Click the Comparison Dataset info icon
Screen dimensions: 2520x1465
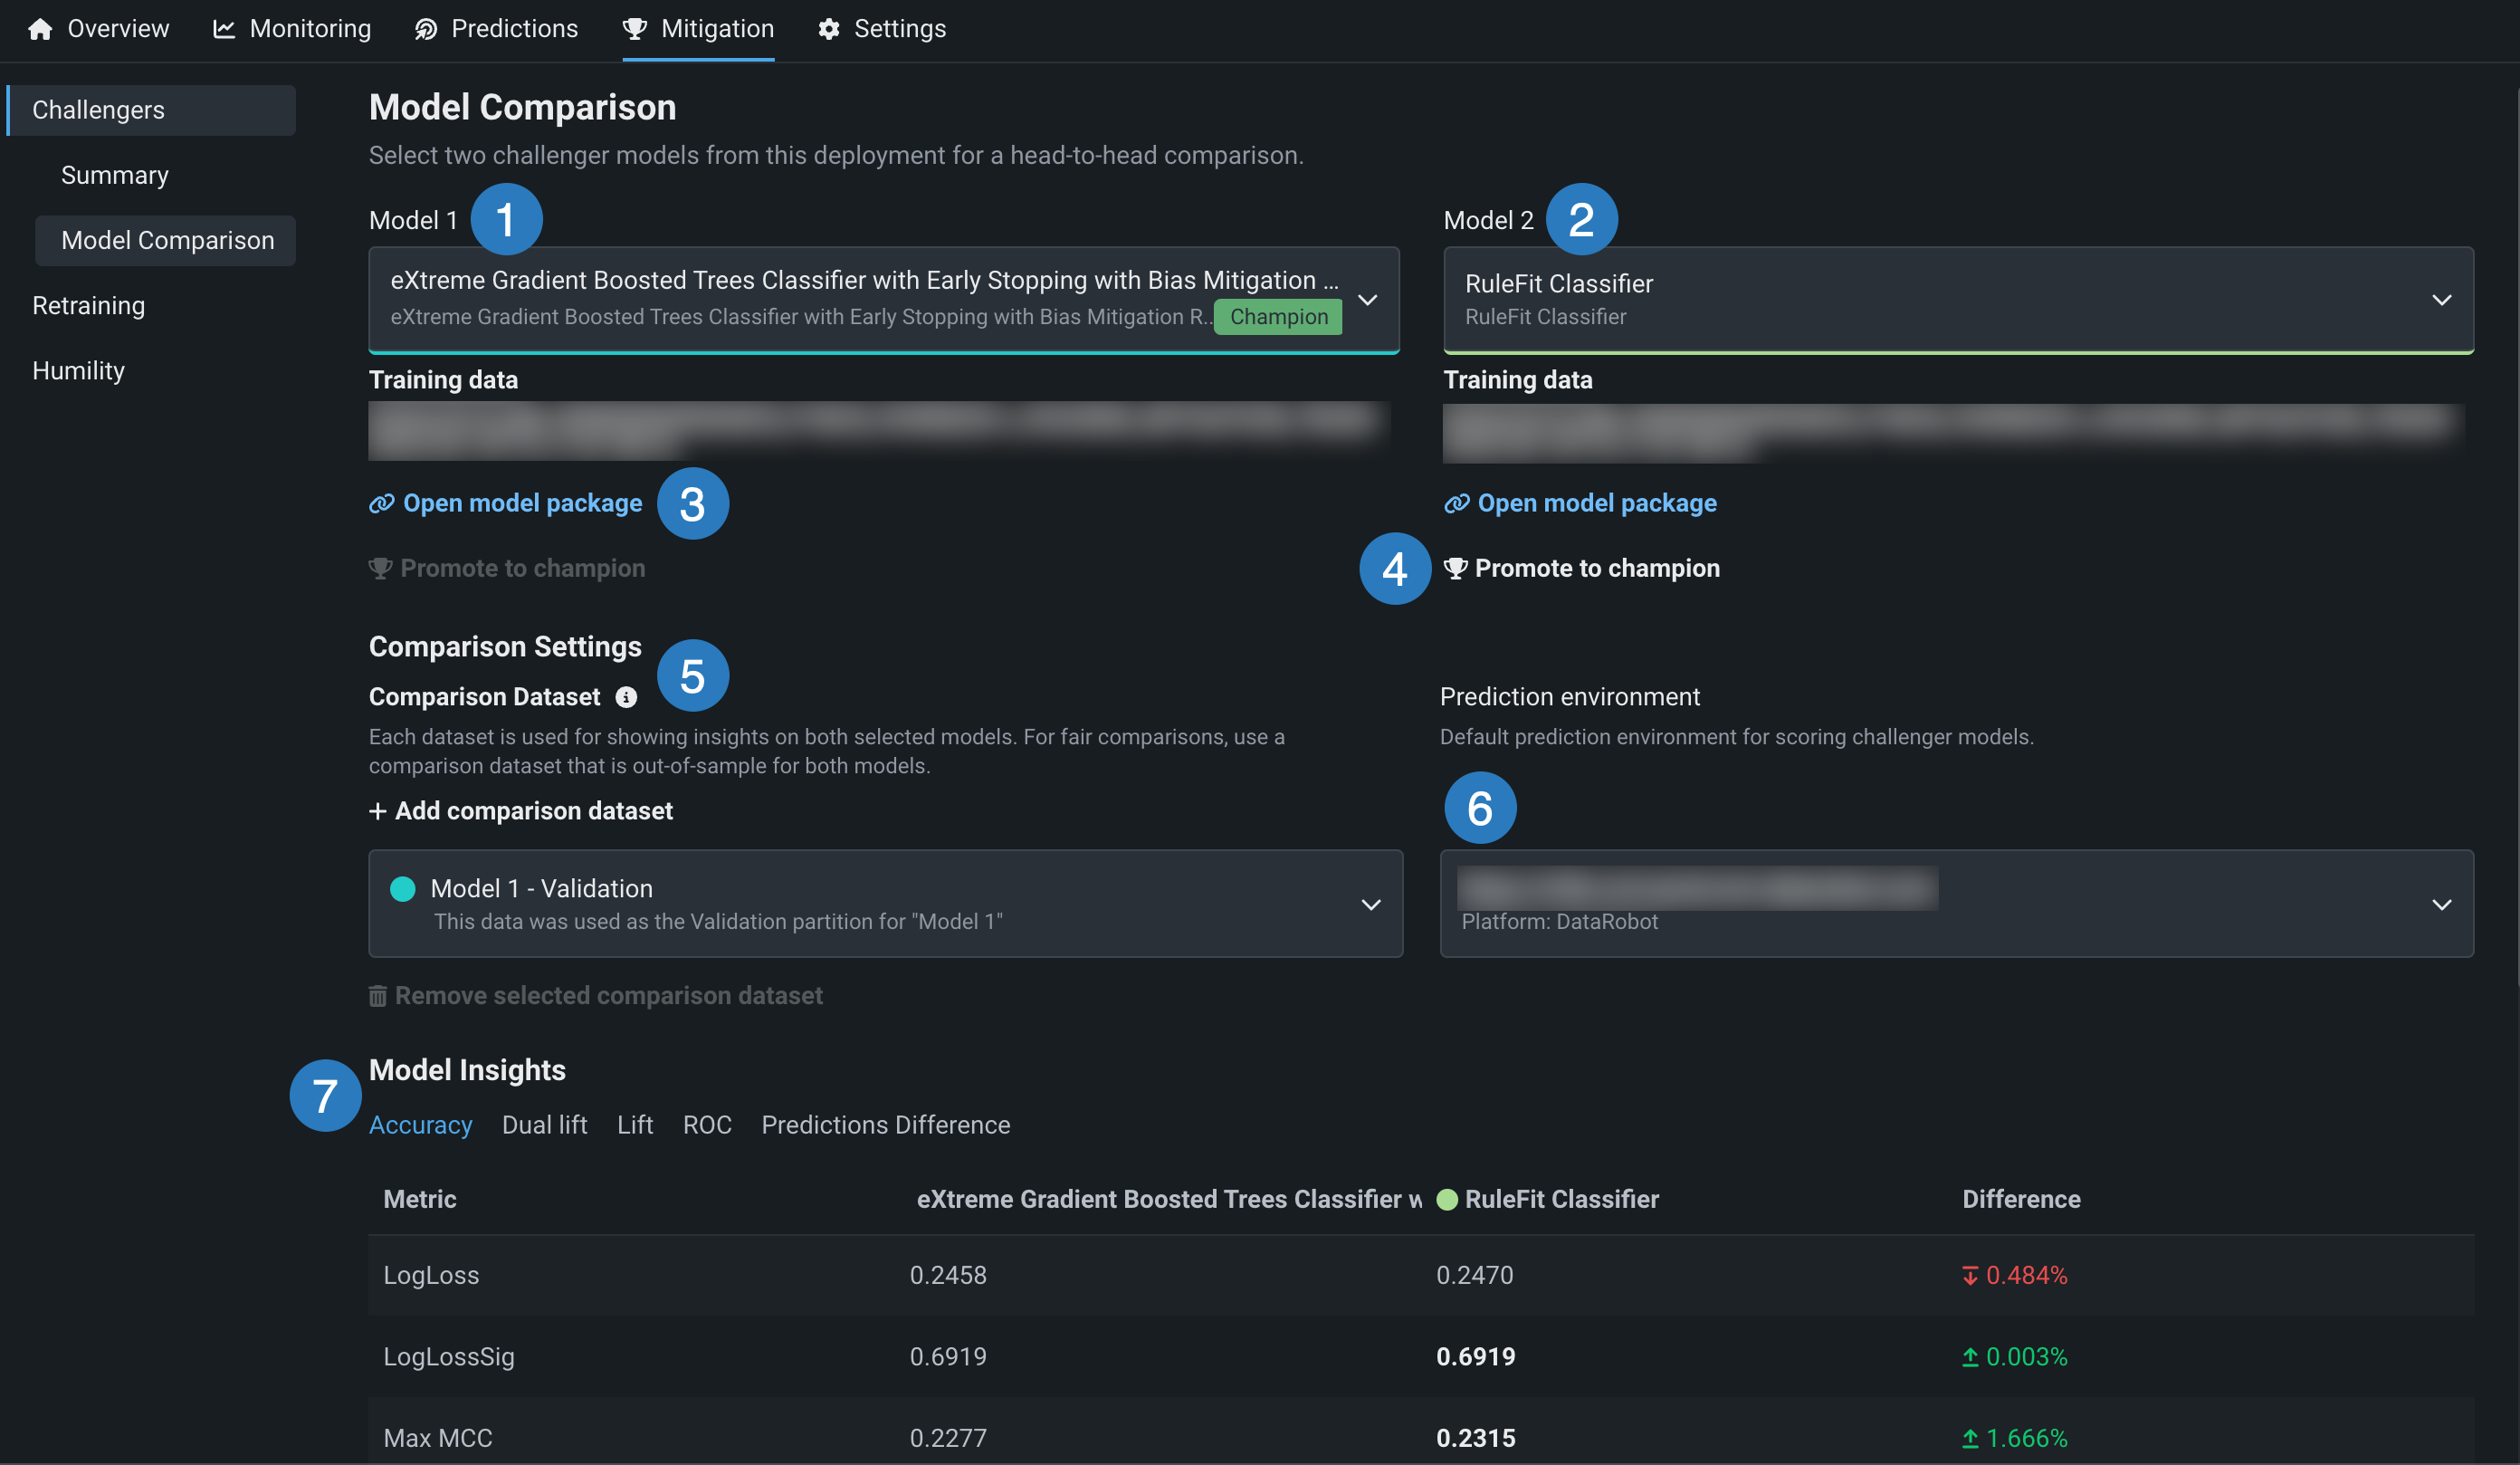click(x=626, y=697)
